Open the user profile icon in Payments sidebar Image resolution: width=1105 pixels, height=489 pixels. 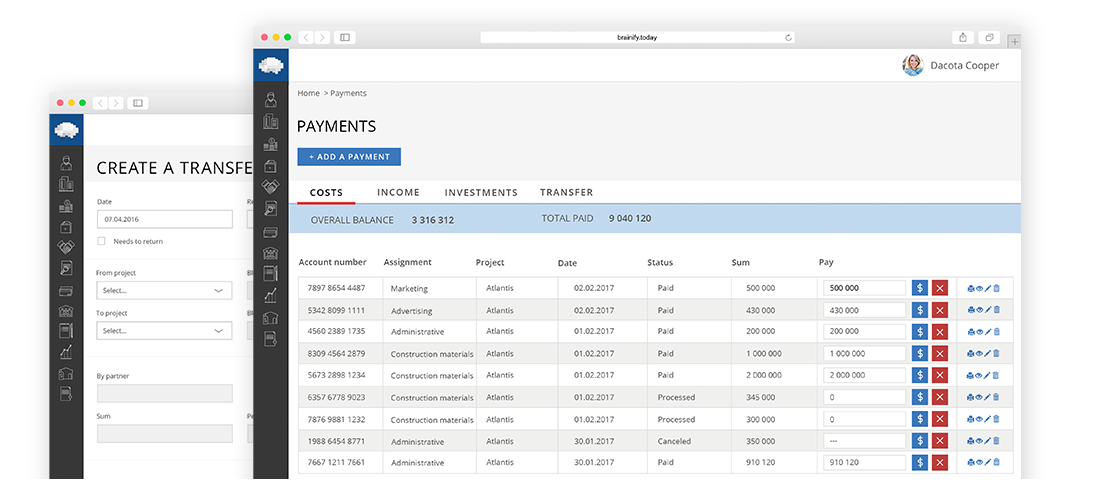pos(271,99)
